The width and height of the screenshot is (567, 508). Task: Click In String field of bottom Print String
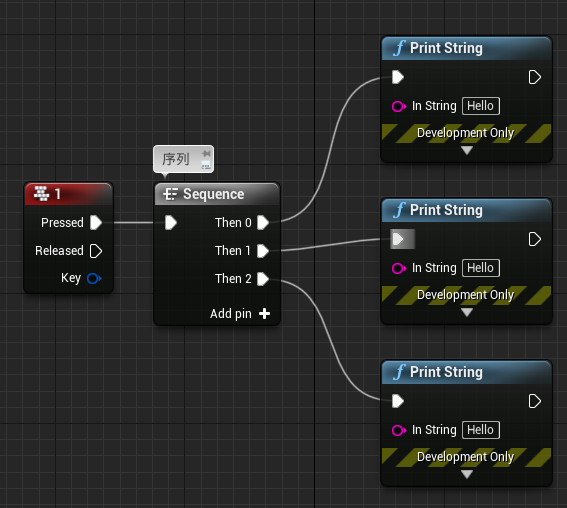(481, 430)
